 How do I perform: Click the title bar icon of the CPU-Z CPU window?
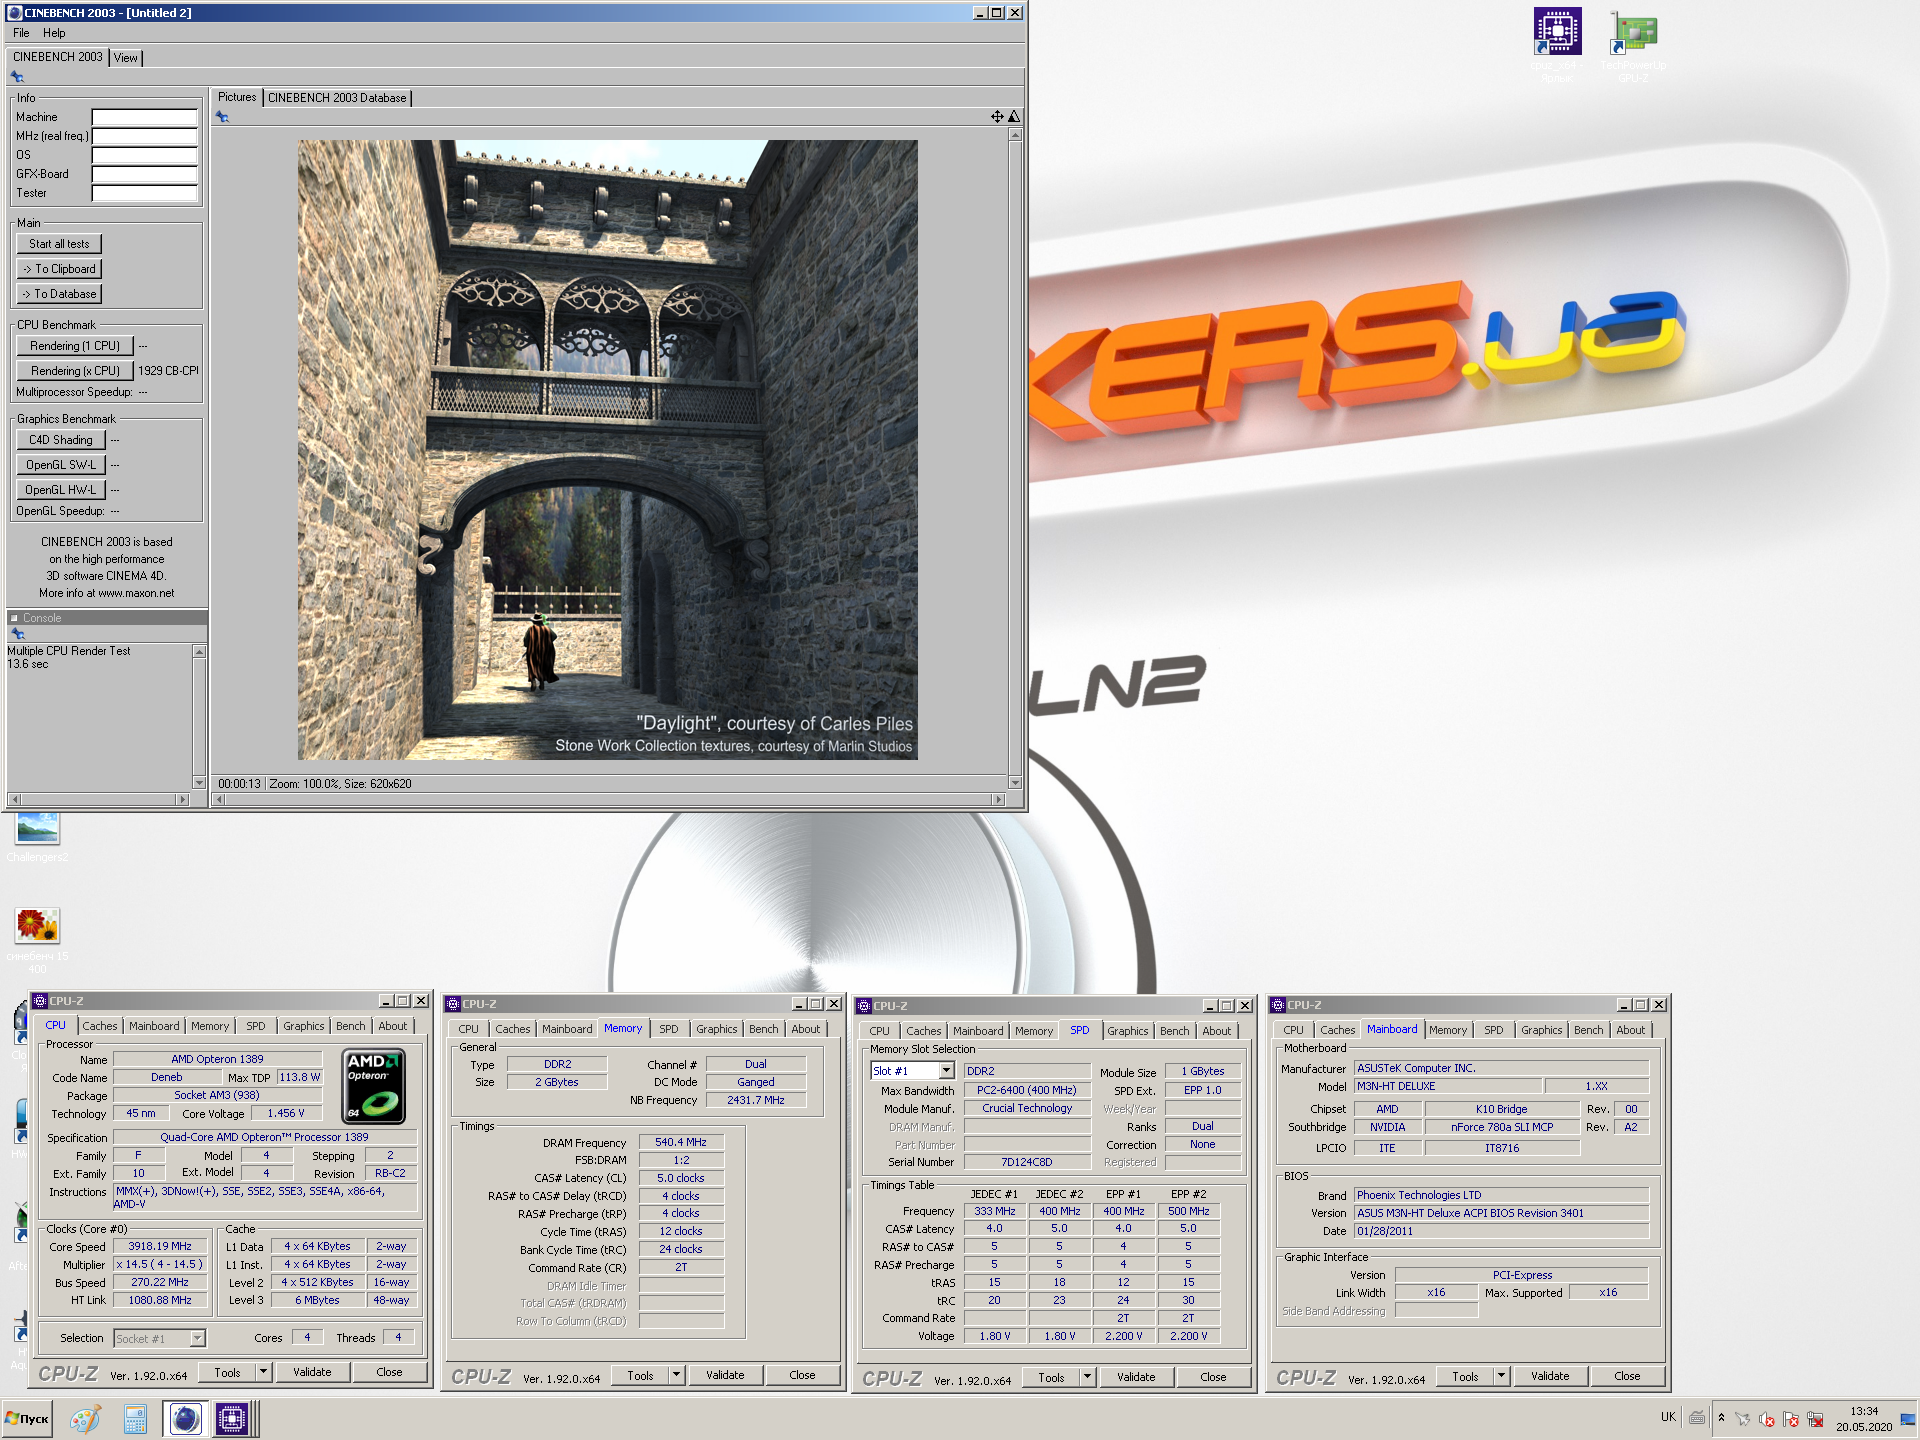coord(40,1001)
